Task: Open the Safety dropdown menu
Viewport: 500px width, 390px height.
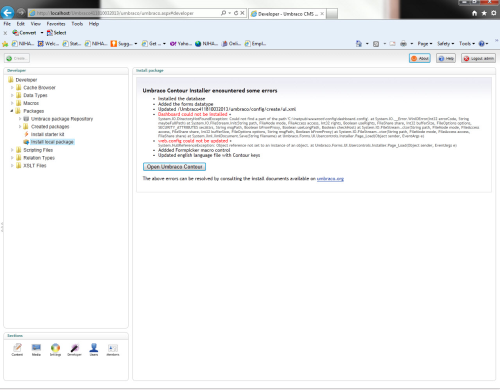Action: [445, 44]
